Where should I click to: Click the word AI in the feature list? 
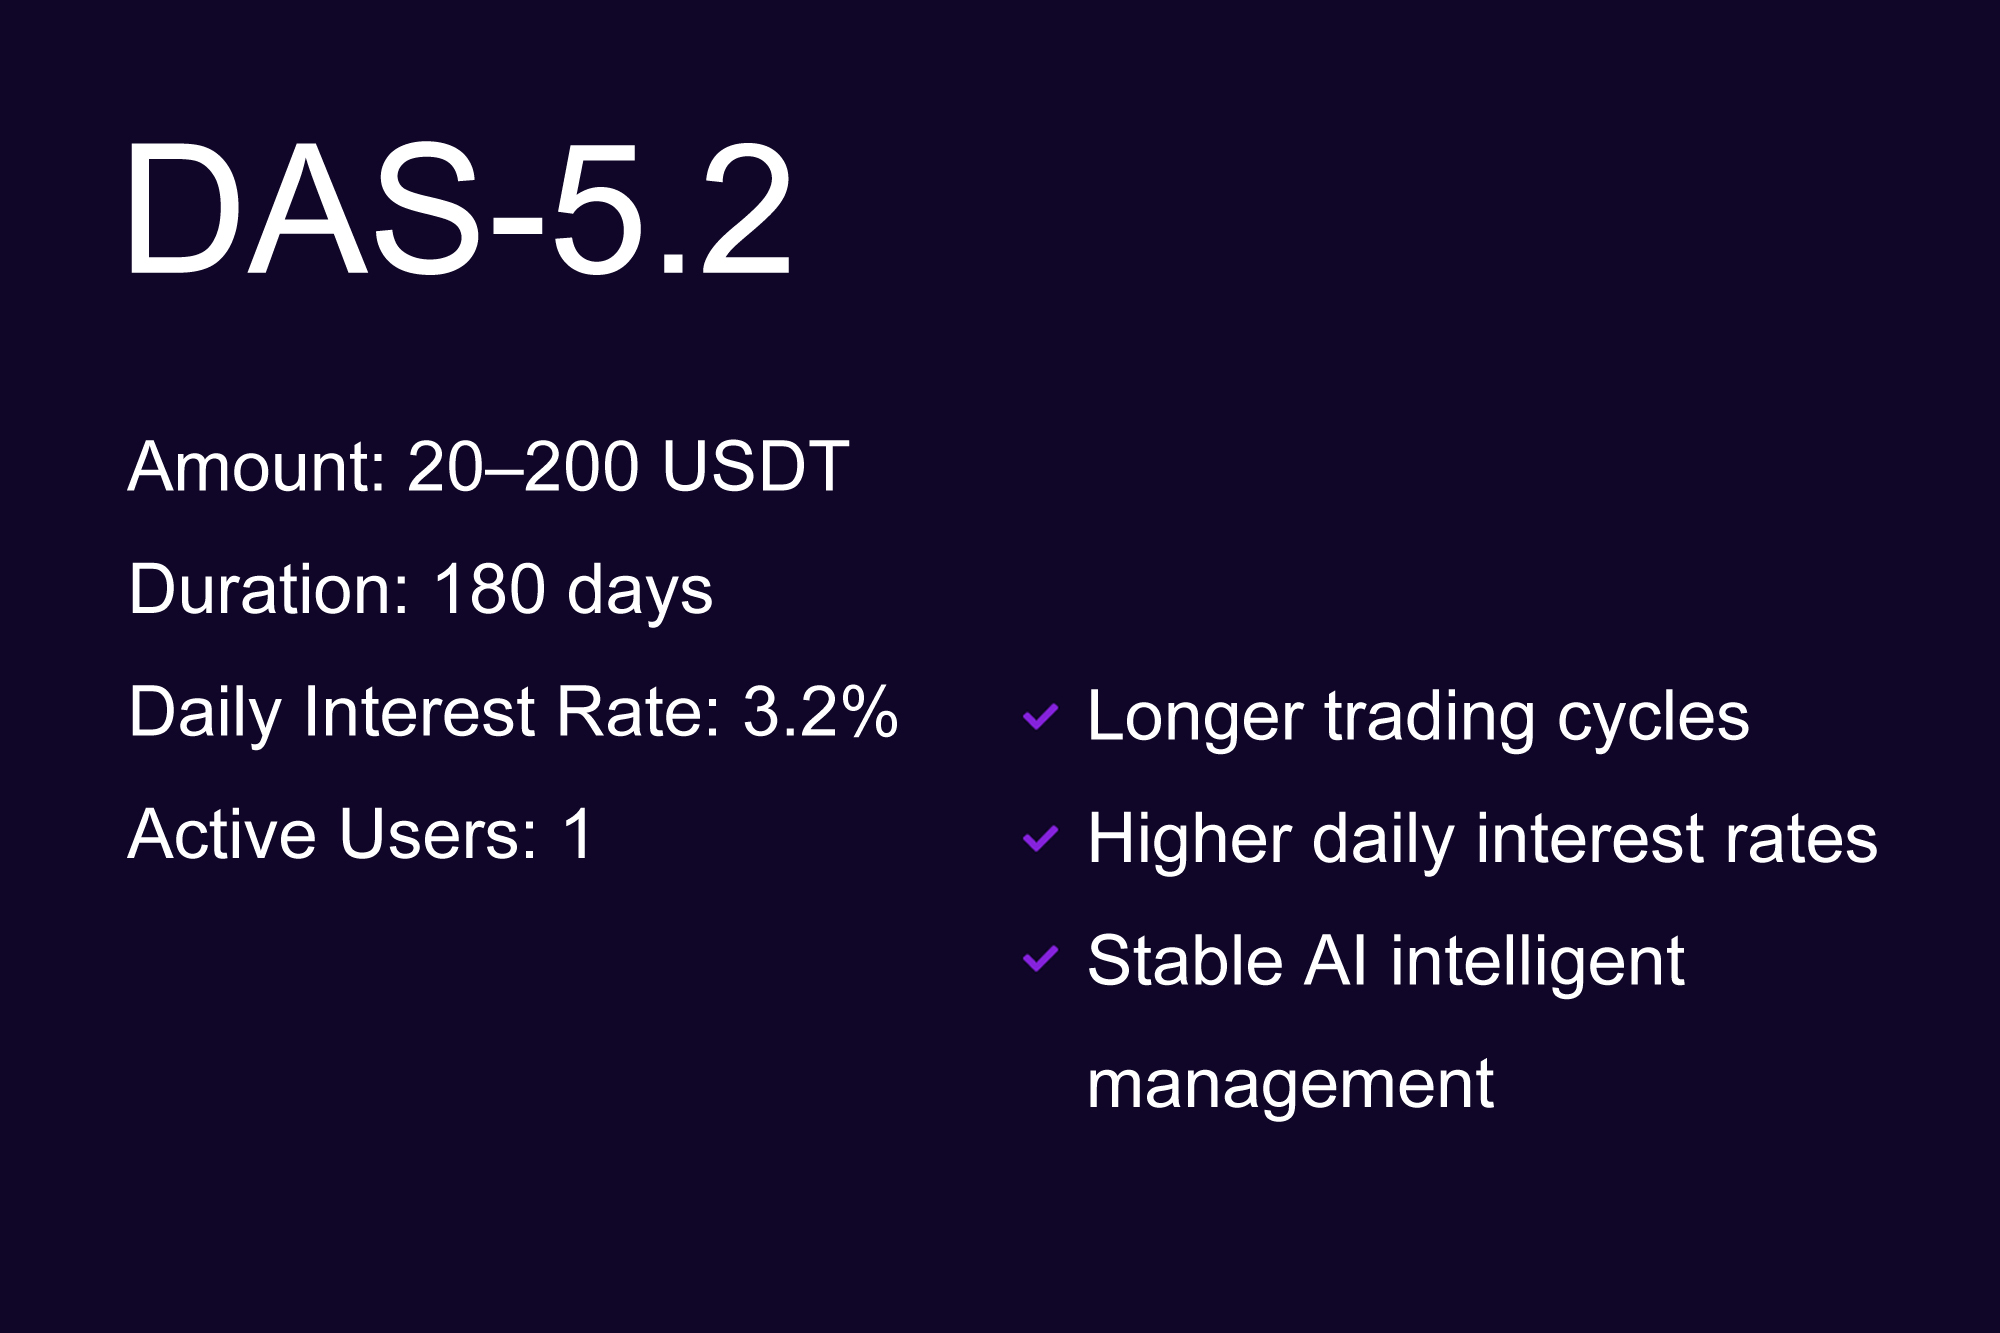[x=1336, y=961]
